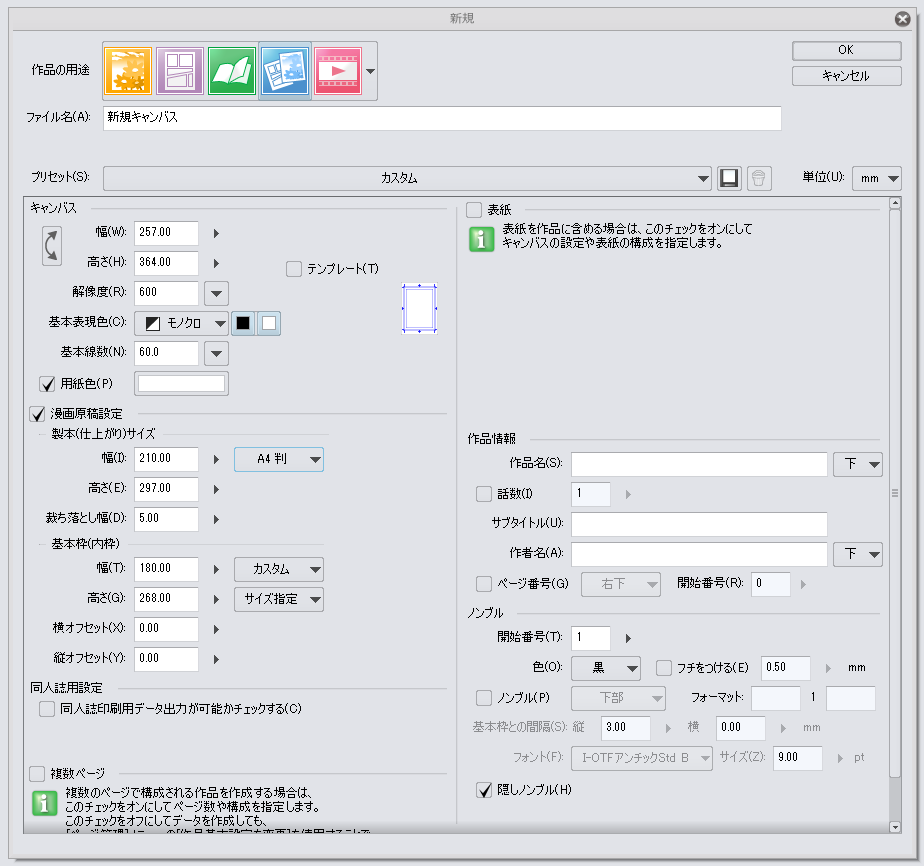Screen dimensions: 924x866
Task: Enable the 話数 checkbox
Action: pos(484,494)
